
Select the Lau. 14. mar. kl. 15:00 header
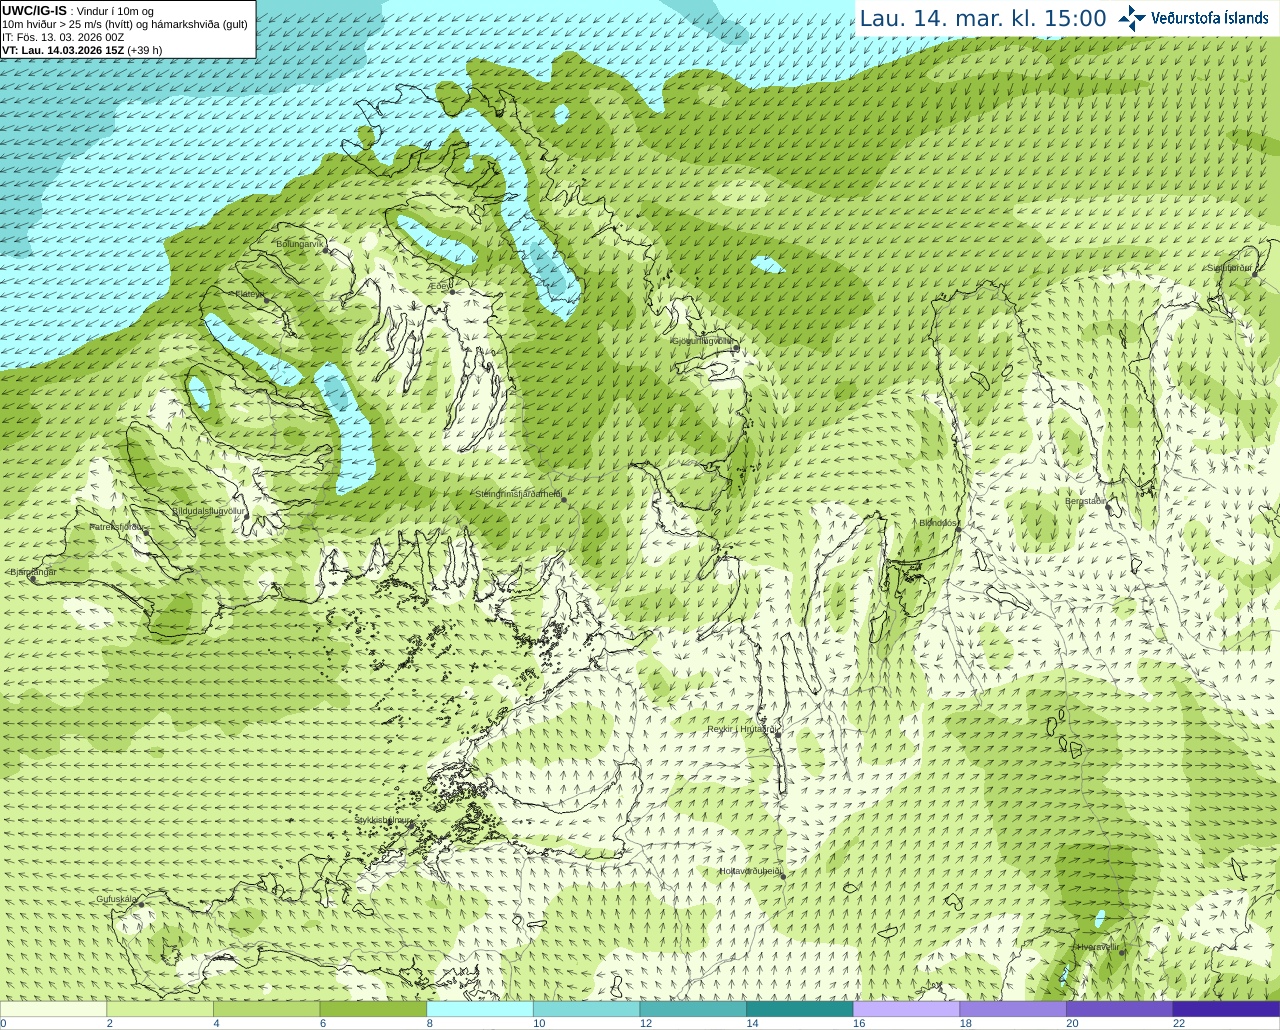[983, 18]
